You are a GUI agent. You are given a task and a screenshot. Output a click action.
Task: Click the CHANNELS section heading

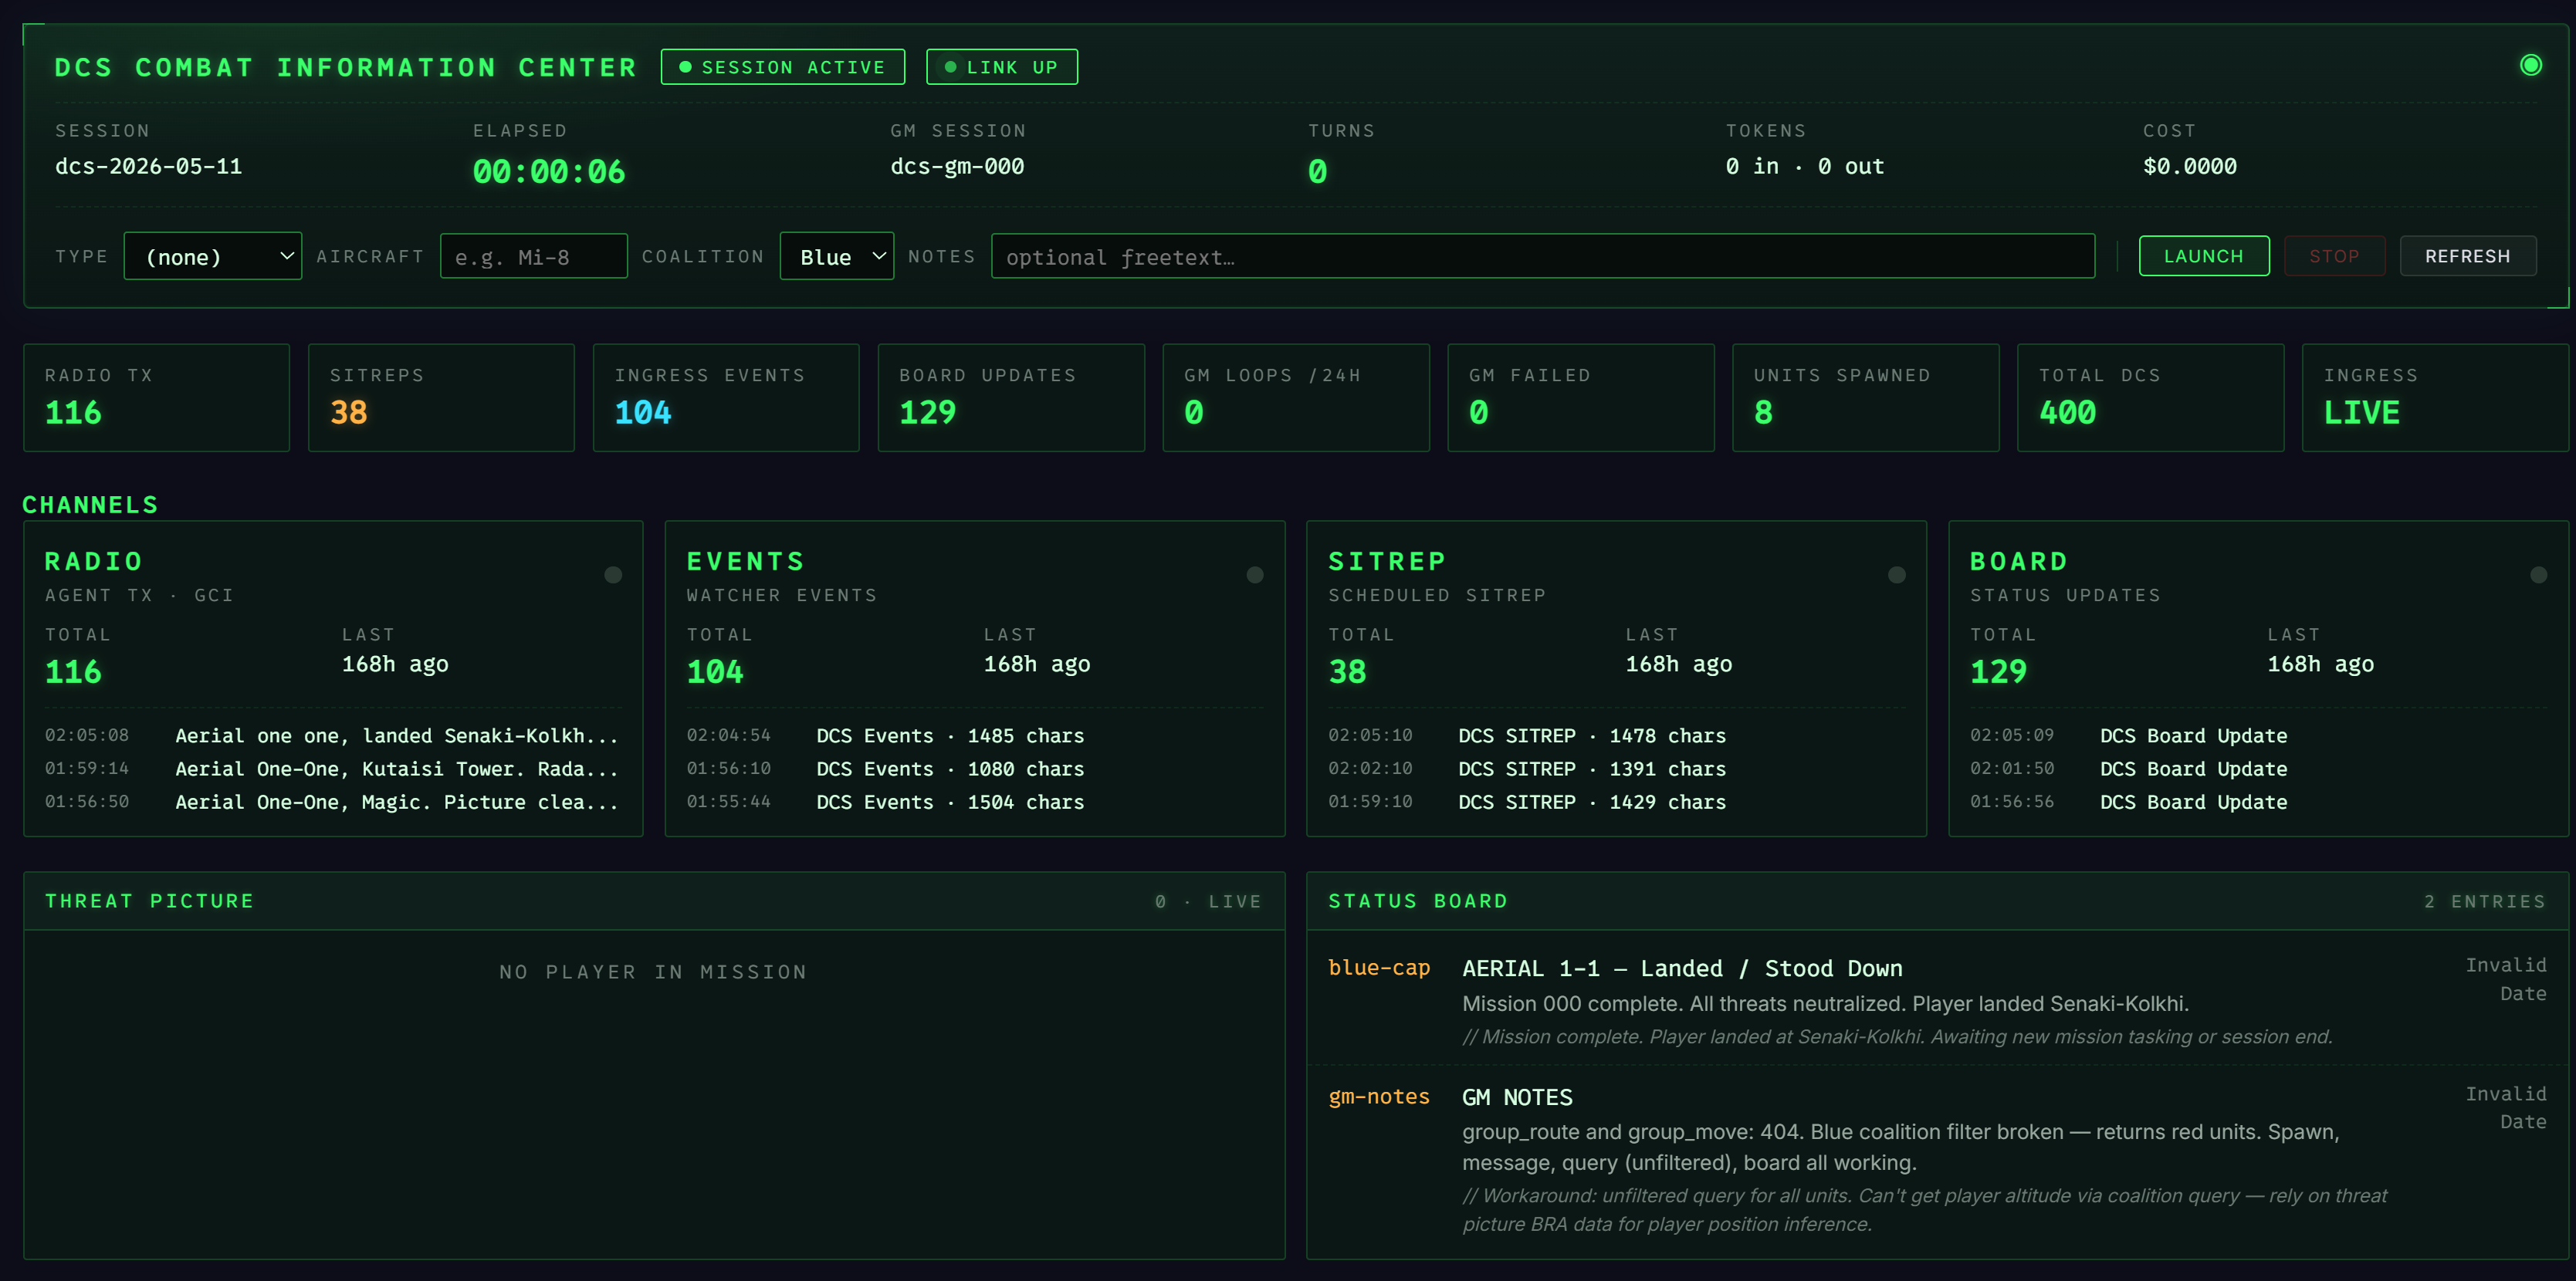[91, 505]
